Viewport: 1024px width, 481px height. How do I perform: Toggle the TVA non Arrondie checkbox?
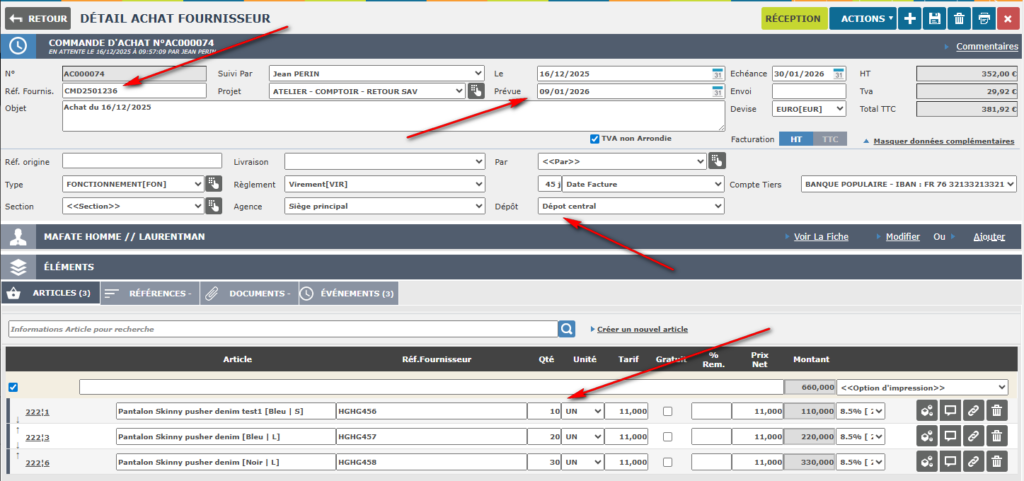(595, 138)
